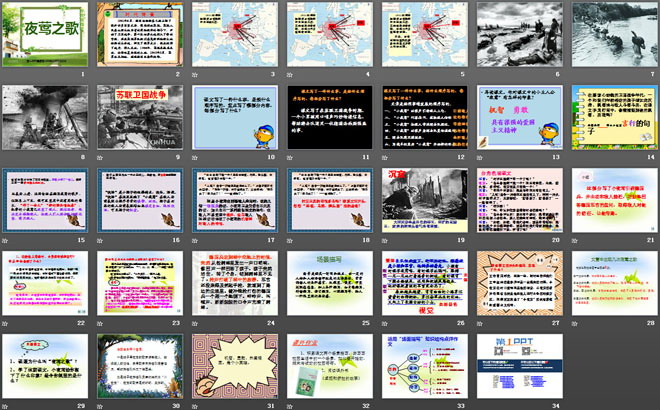Select slide 12 black slide with numbered list
The image size is (660, 410).
425,117
